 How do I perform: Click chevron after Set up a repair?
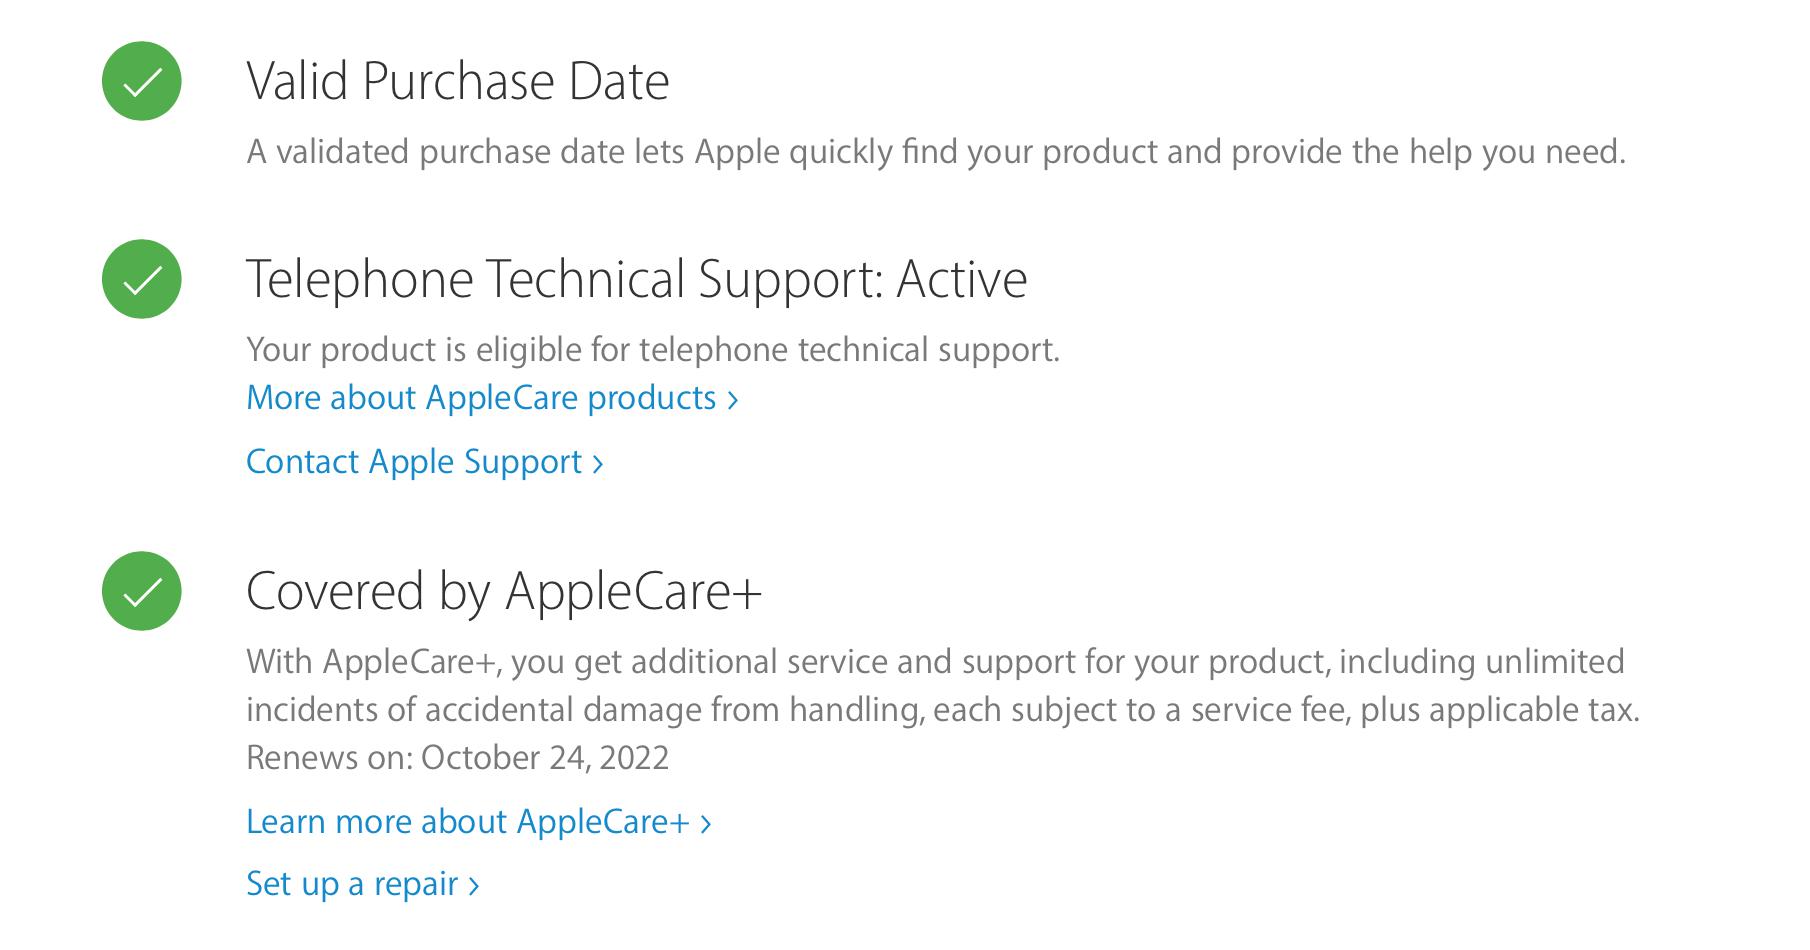click(x=474, y=886)
